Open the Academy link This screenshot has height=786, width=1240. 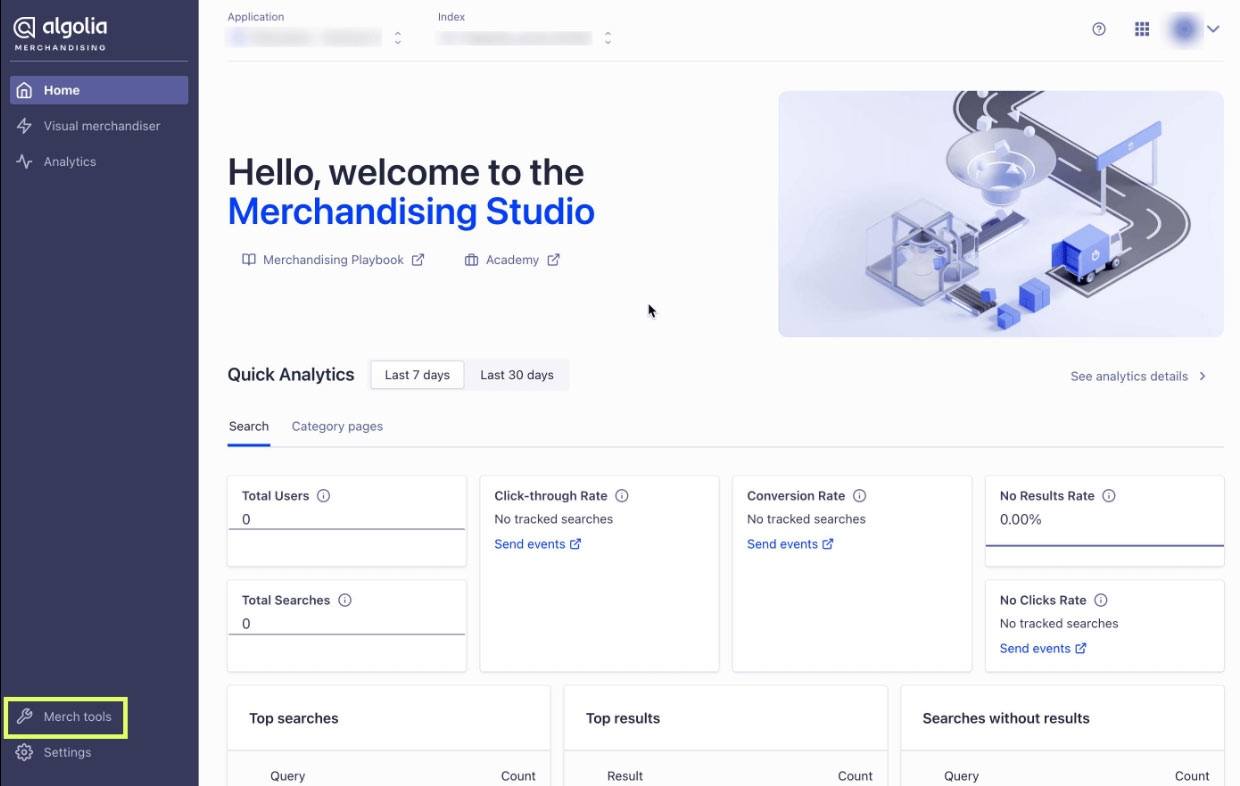point(512,260)
